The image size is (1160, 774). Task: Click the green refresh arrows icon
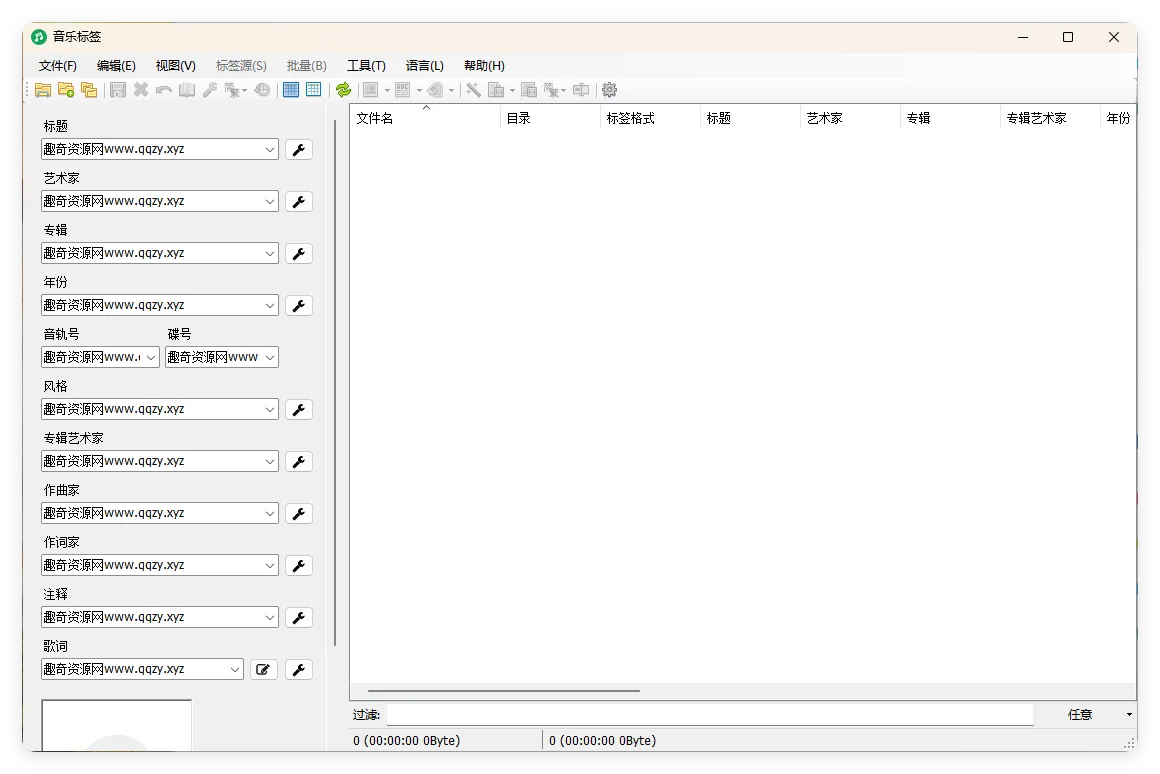coord(342,90)
